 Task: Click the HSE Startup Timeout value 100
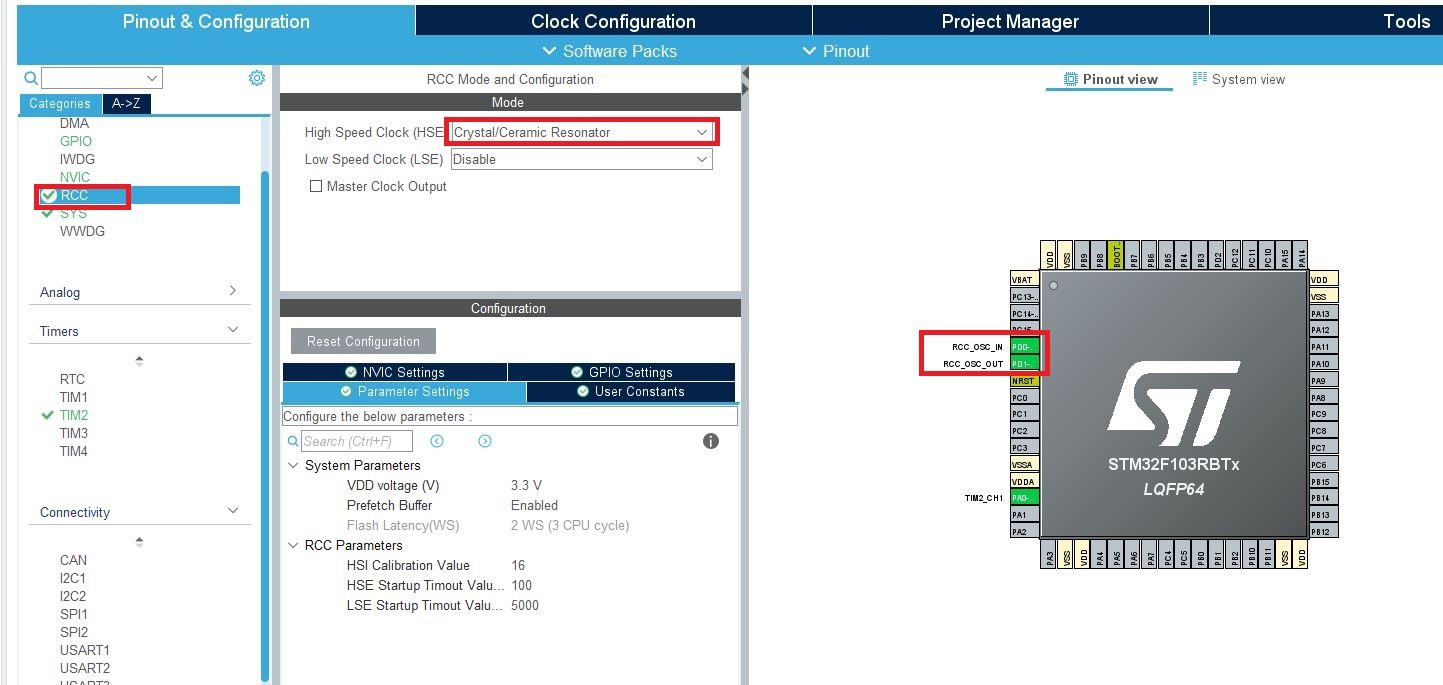pyautogui.click(x=521, y=585)
